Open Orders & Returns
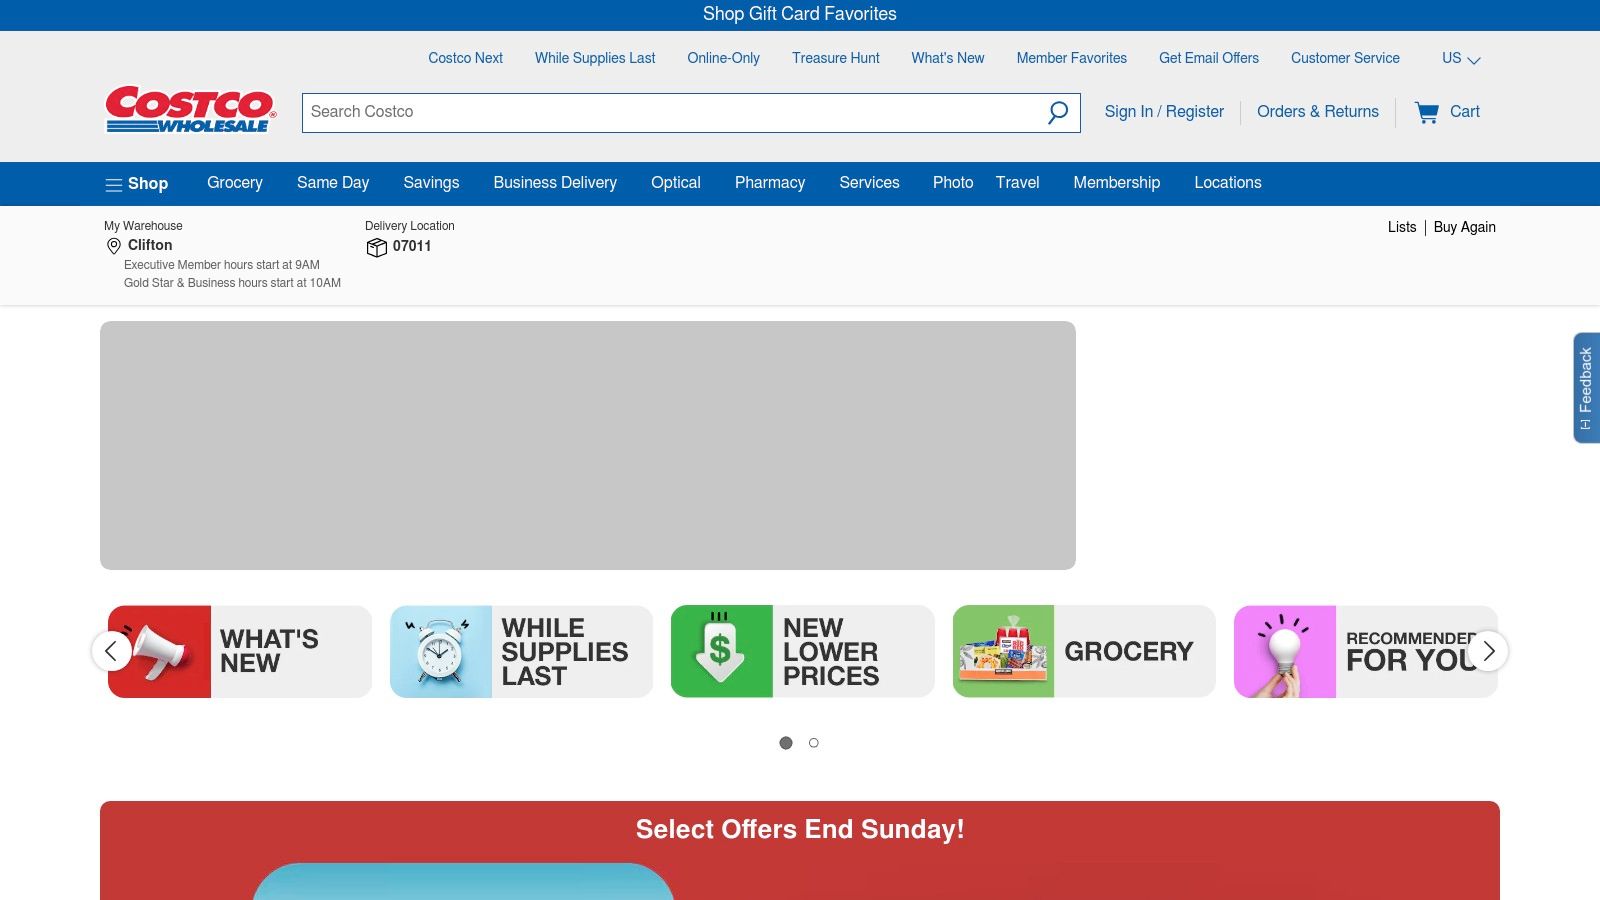 click(1318, 112)
